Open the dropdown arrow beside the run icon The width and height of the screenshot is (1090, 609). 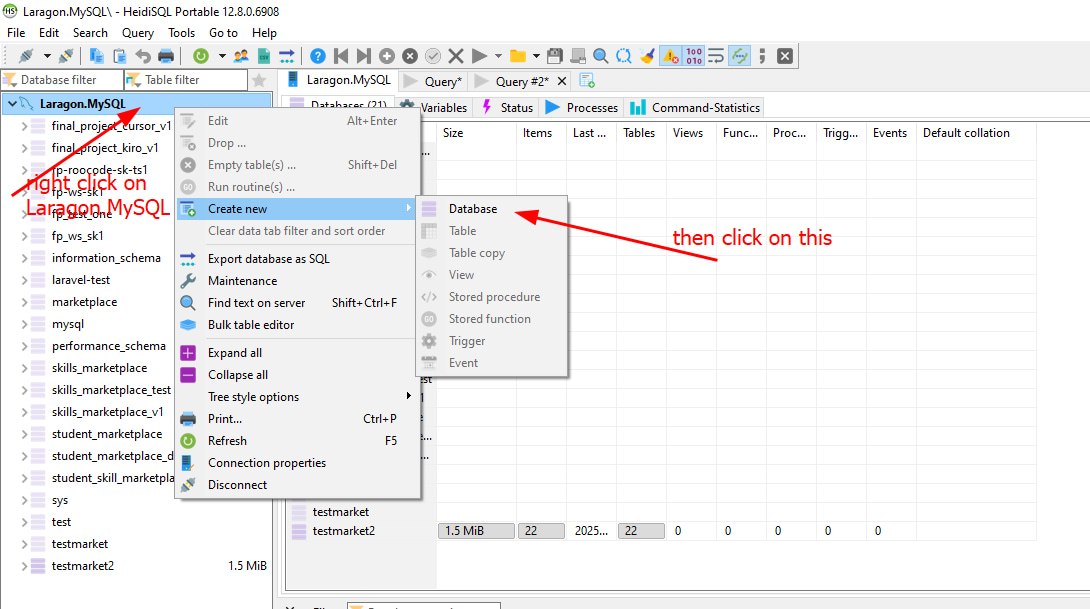[x=498, y=56]
